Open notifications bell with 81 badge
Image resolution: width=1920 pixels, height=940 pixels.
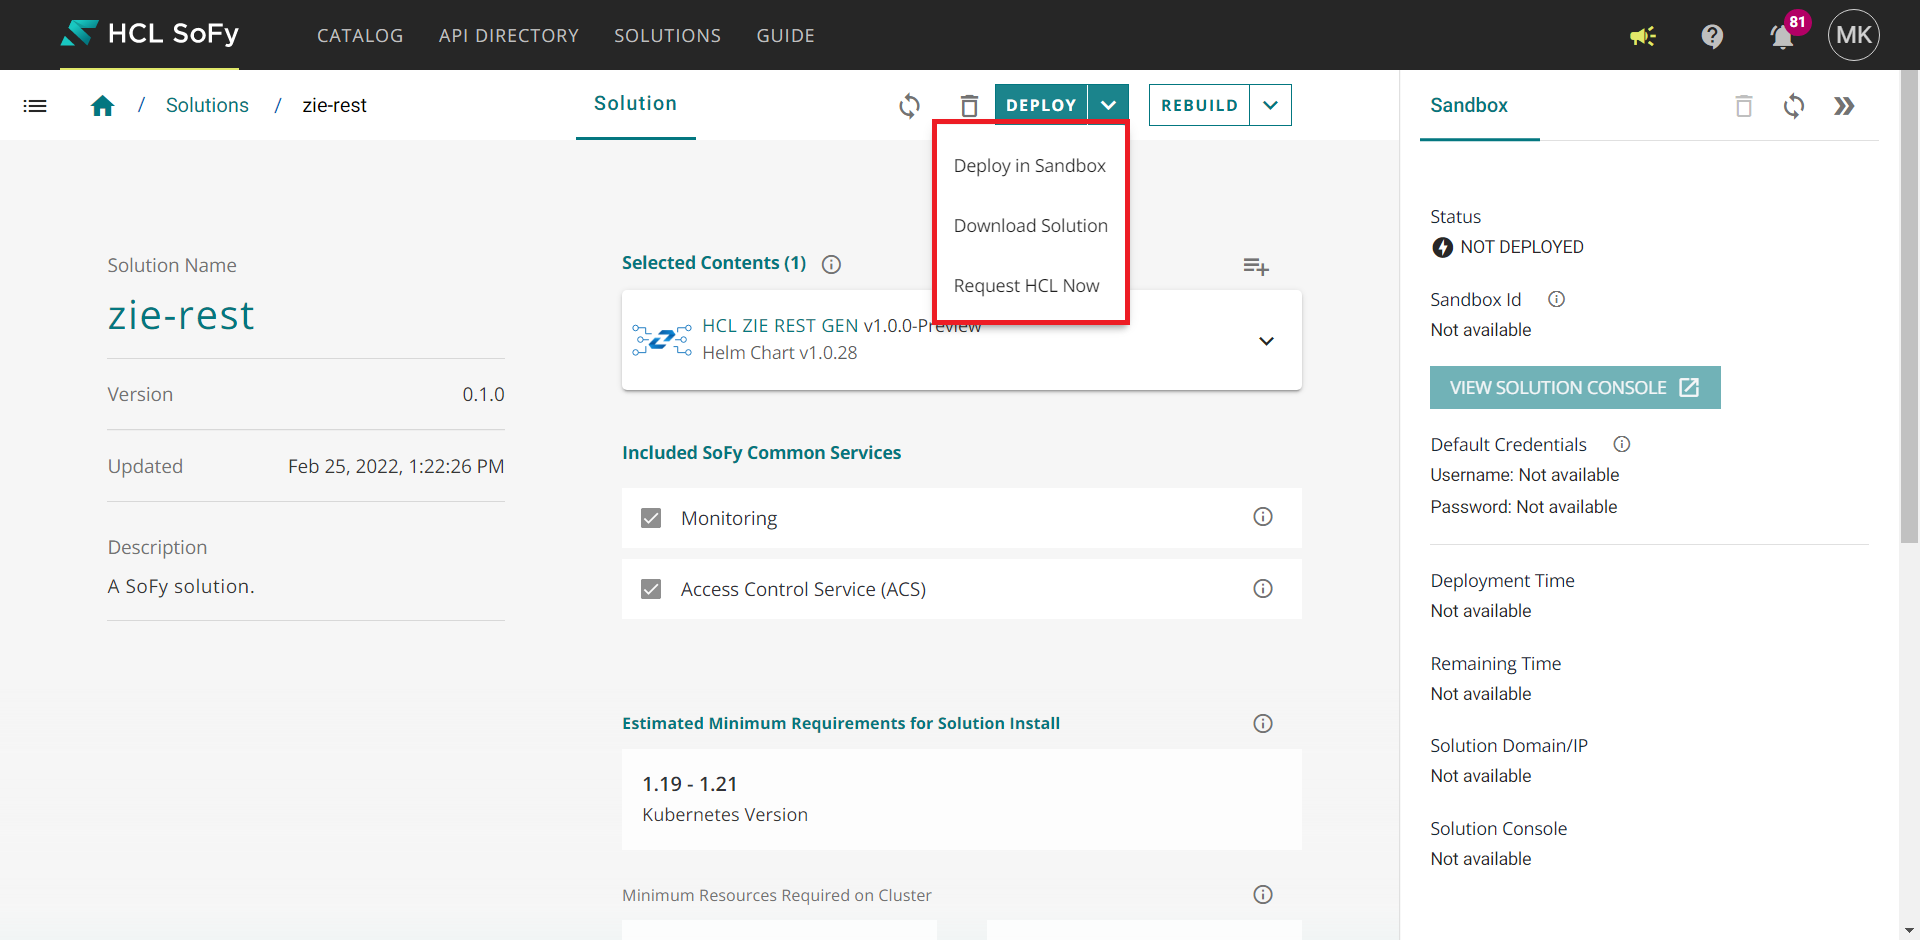coord(1782,37)
